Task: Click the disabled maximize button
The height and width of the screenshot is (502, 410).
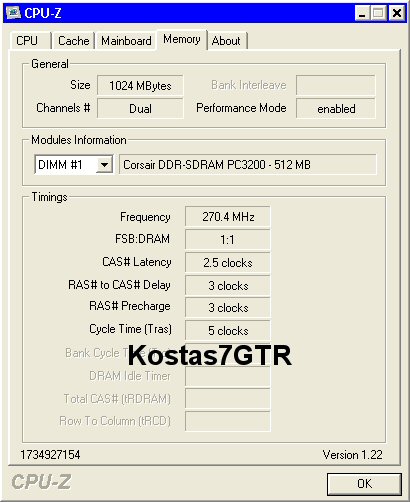Action: 379,13
